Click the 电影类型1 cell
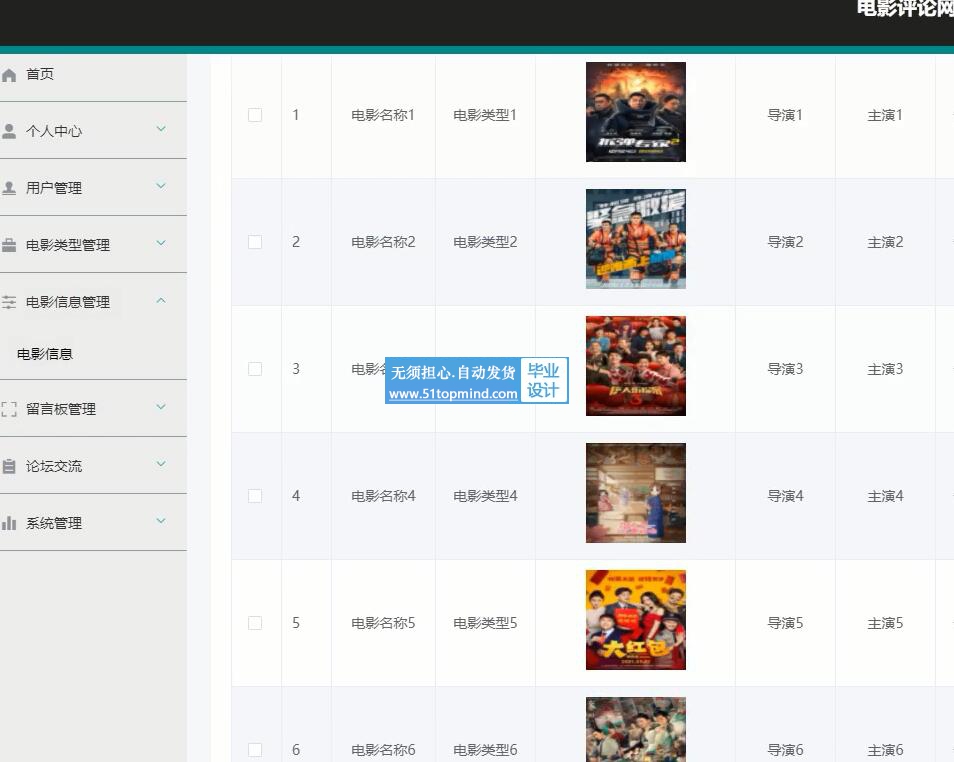The width and height of the screenshot is (954, 762). coord(486,115)
